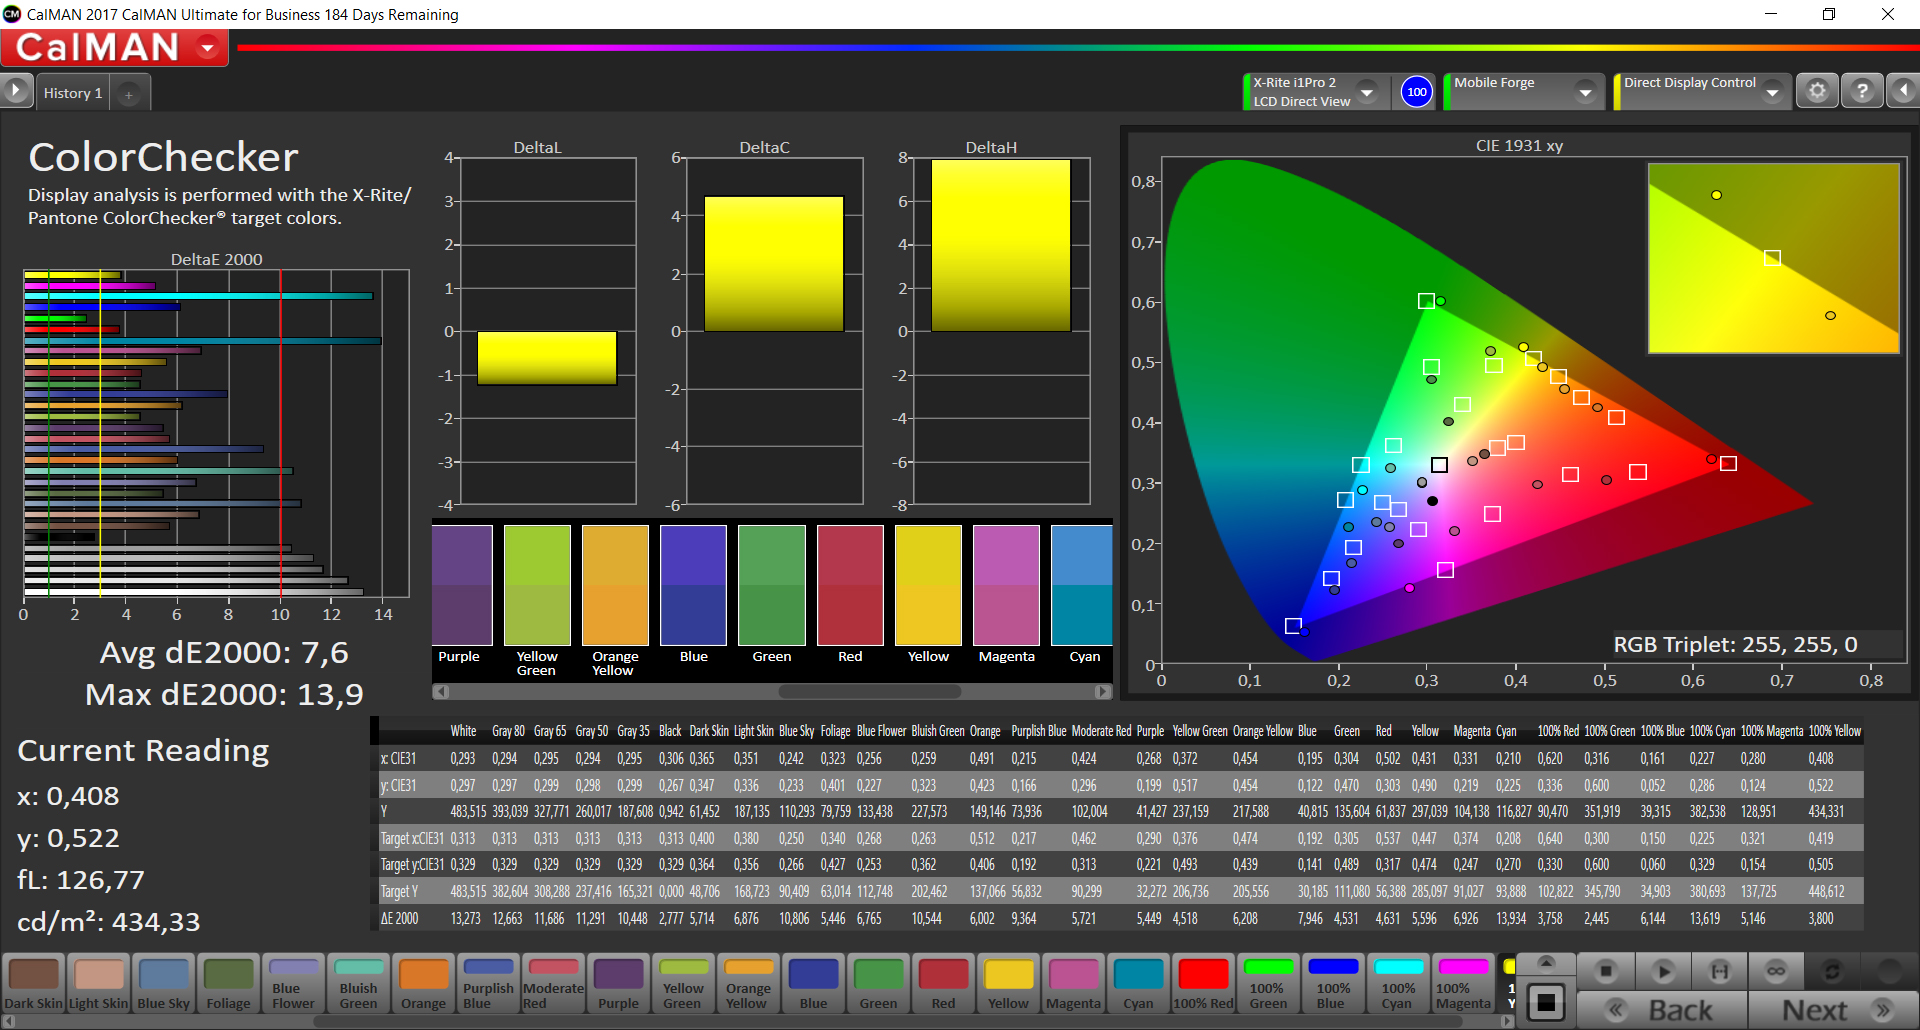Click the Red comparison swatch
Screen dimensions: 1920x1030
point(850,585)
